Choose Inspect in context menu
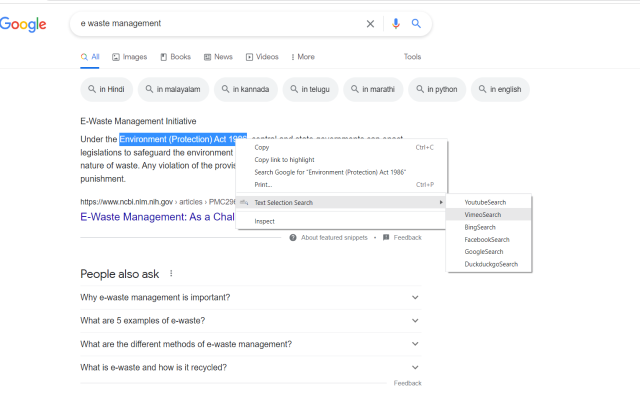The width and height of the screenshot is (640, 400). click(x=342, y=221)
